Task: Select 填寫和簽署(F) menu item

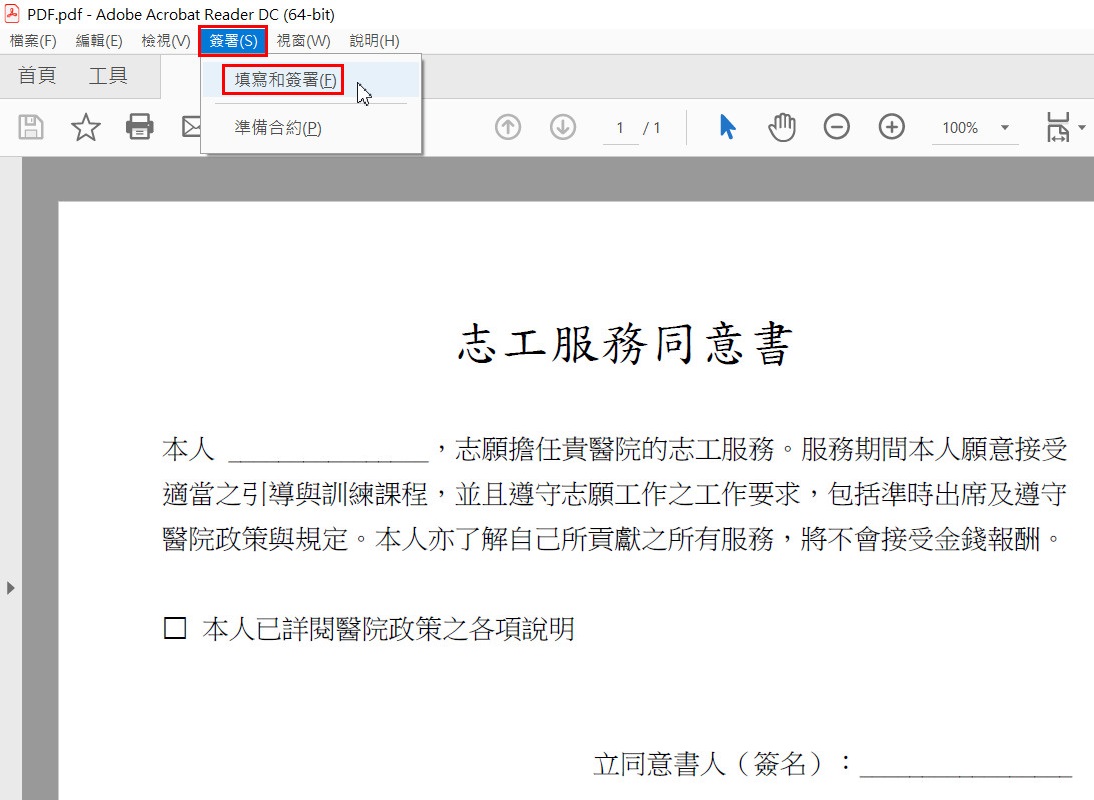Action: (x=284, y=80)
